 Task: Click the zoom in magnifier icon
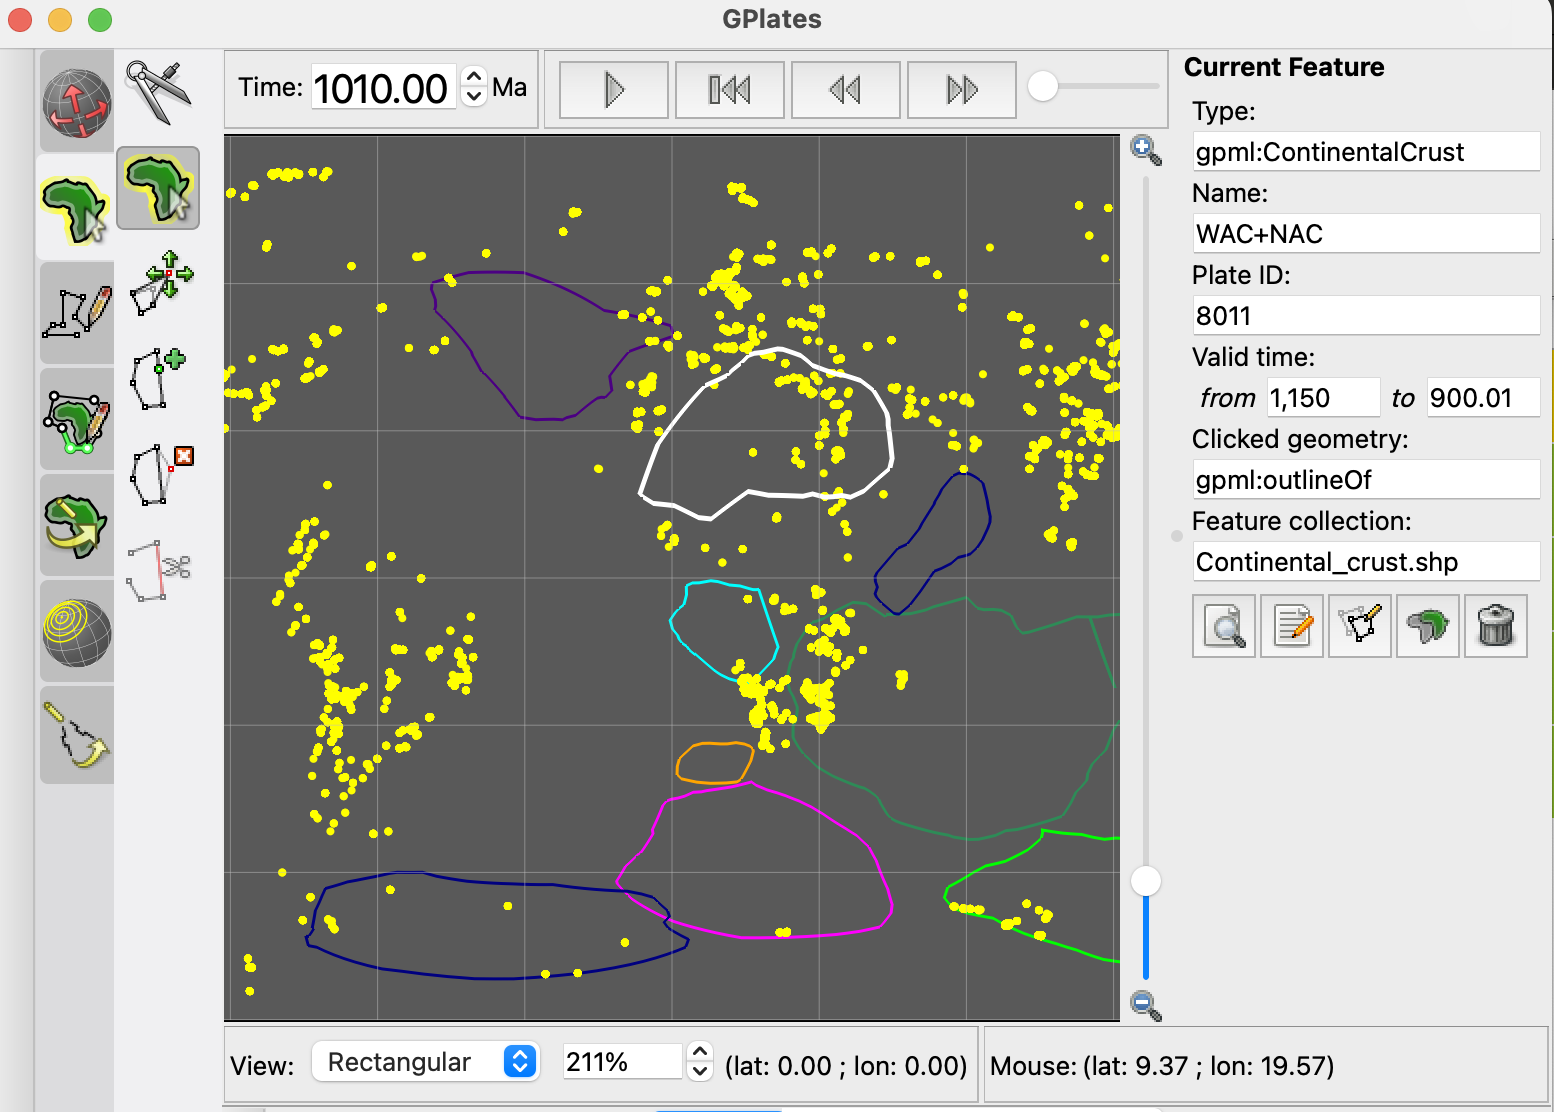tap(1146, 151)
